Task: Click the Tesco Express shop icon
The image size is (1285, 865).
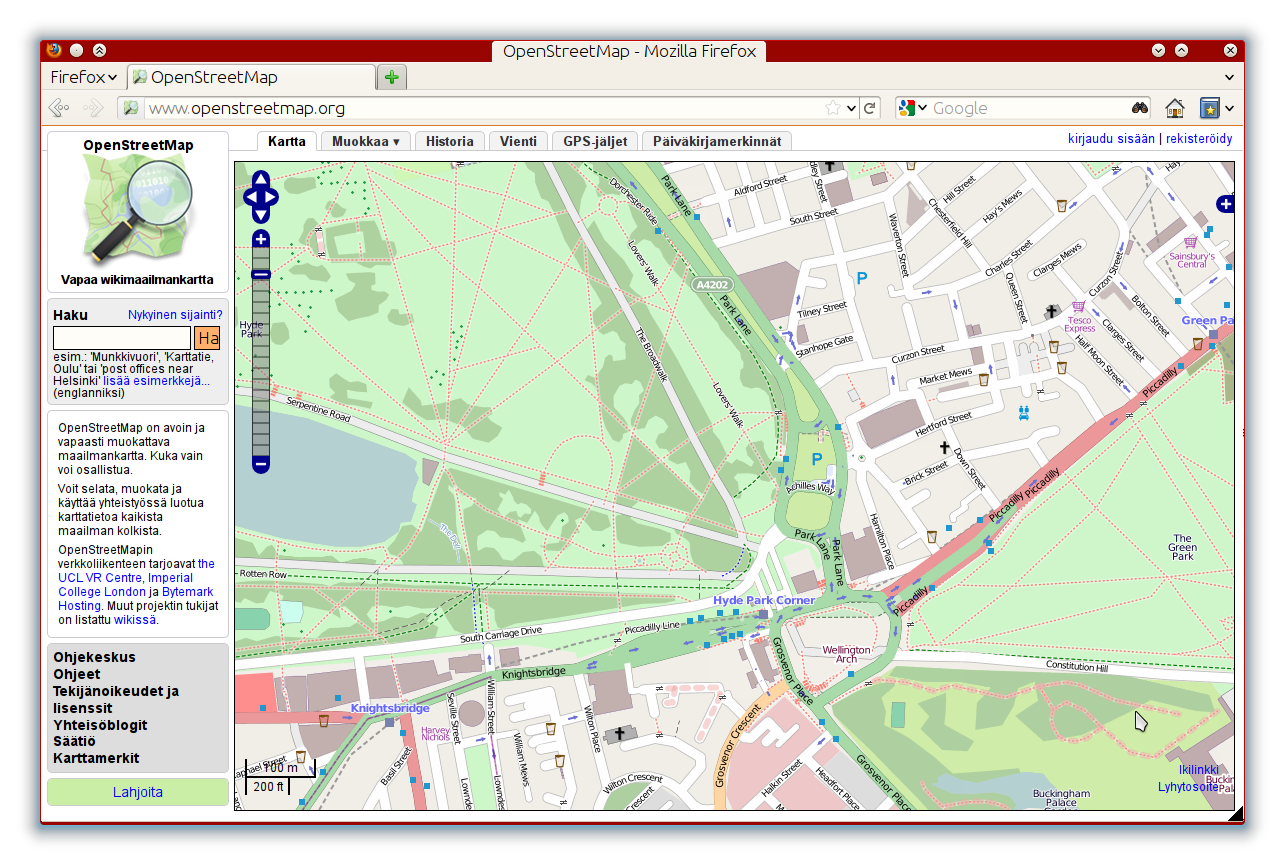Action: click(x=1078, y=307)
